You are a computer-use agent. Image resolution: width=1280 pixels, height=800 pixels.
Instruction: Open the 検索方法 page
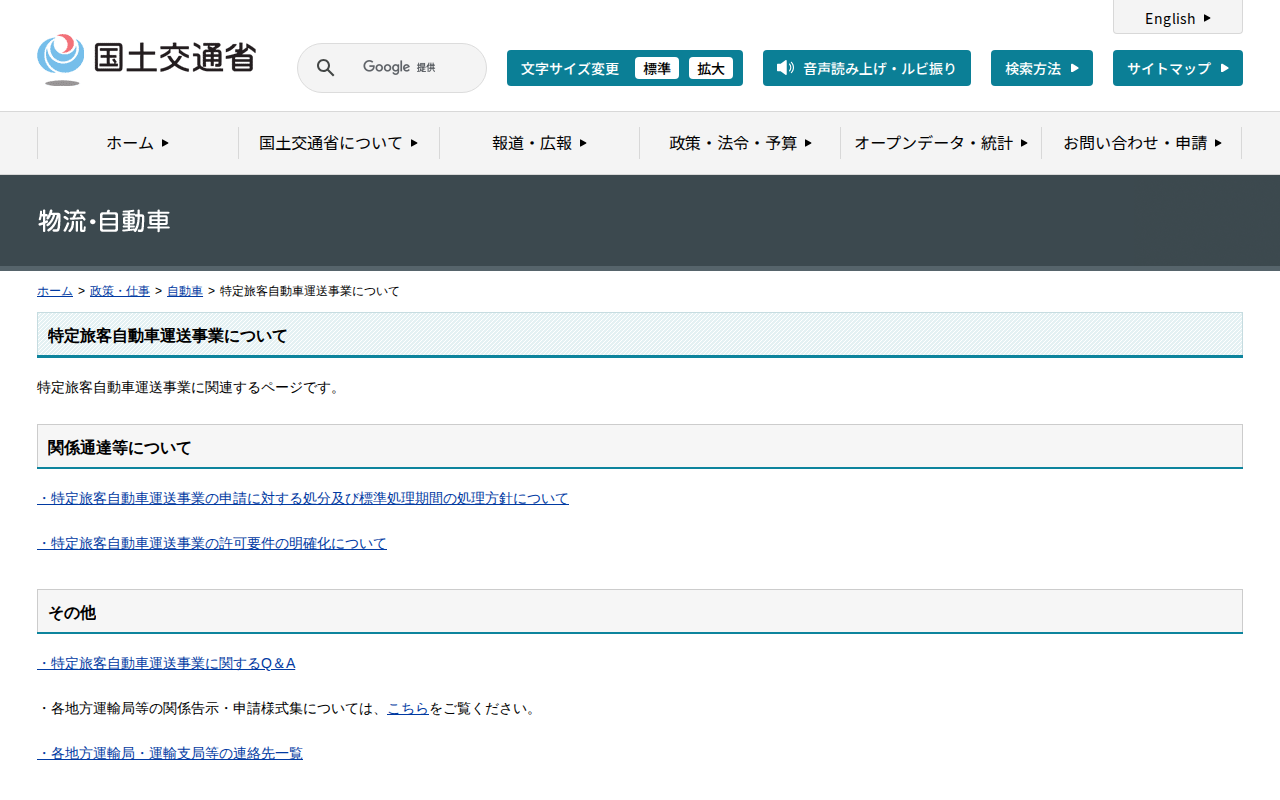1042,68
